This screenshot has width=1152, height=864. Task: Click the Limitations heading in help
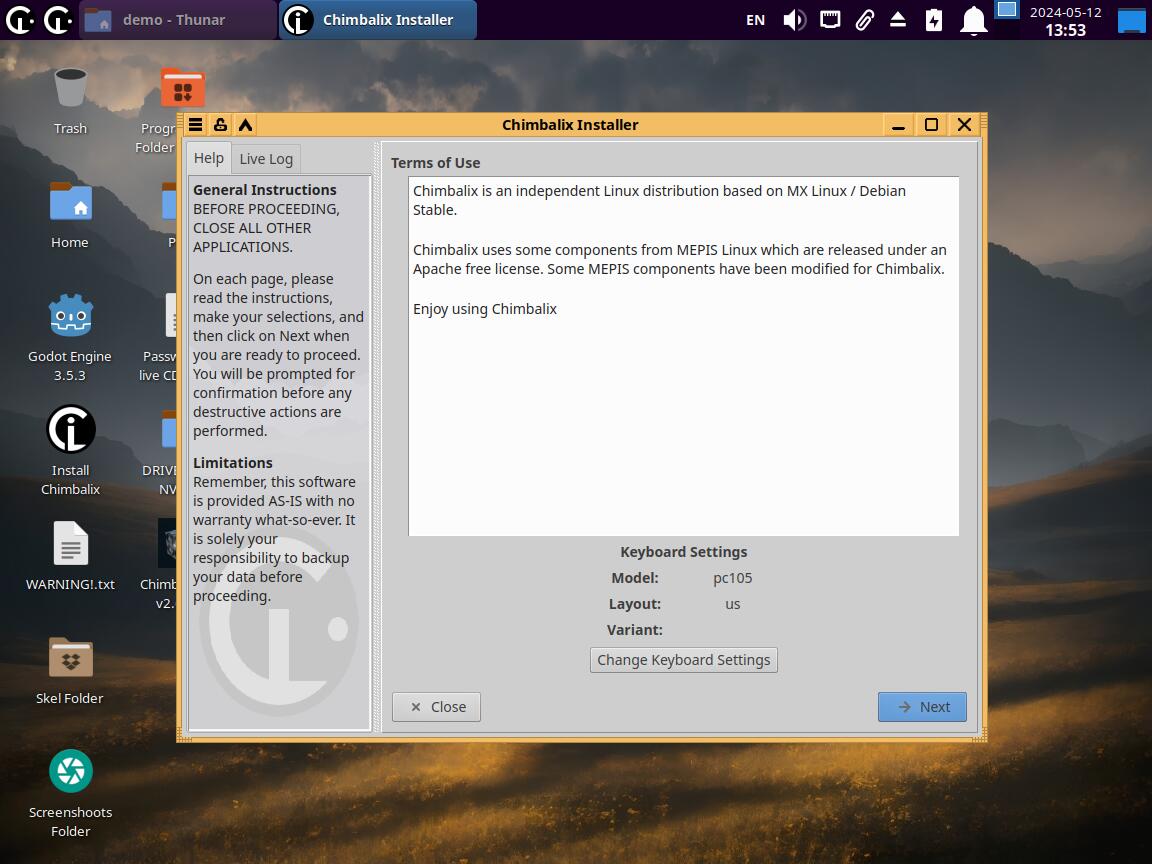(x=233, y=463)
